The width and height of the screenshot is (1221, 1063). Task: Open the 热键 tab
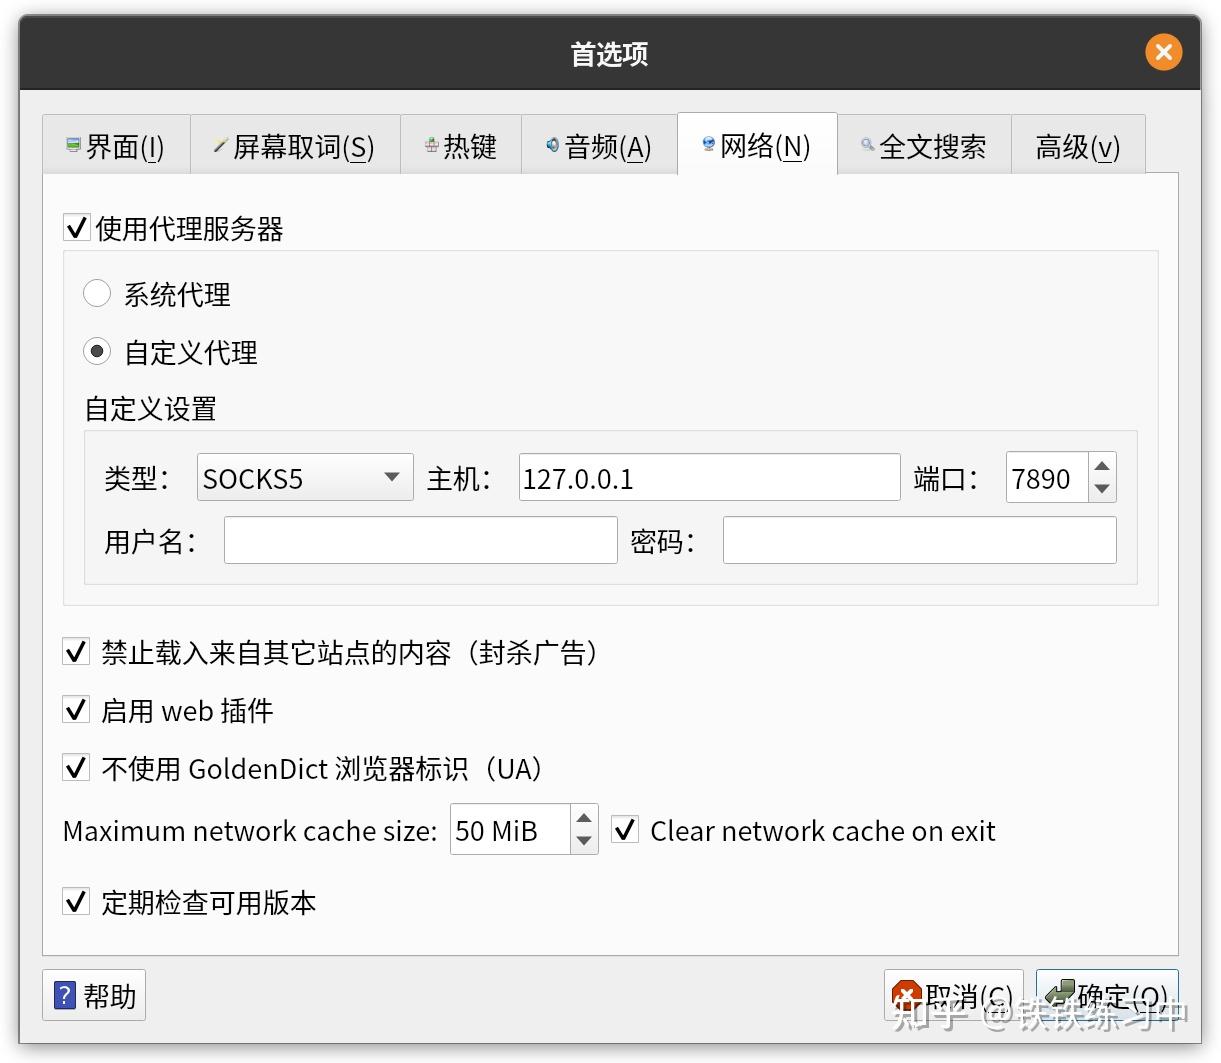click(461, 146)
